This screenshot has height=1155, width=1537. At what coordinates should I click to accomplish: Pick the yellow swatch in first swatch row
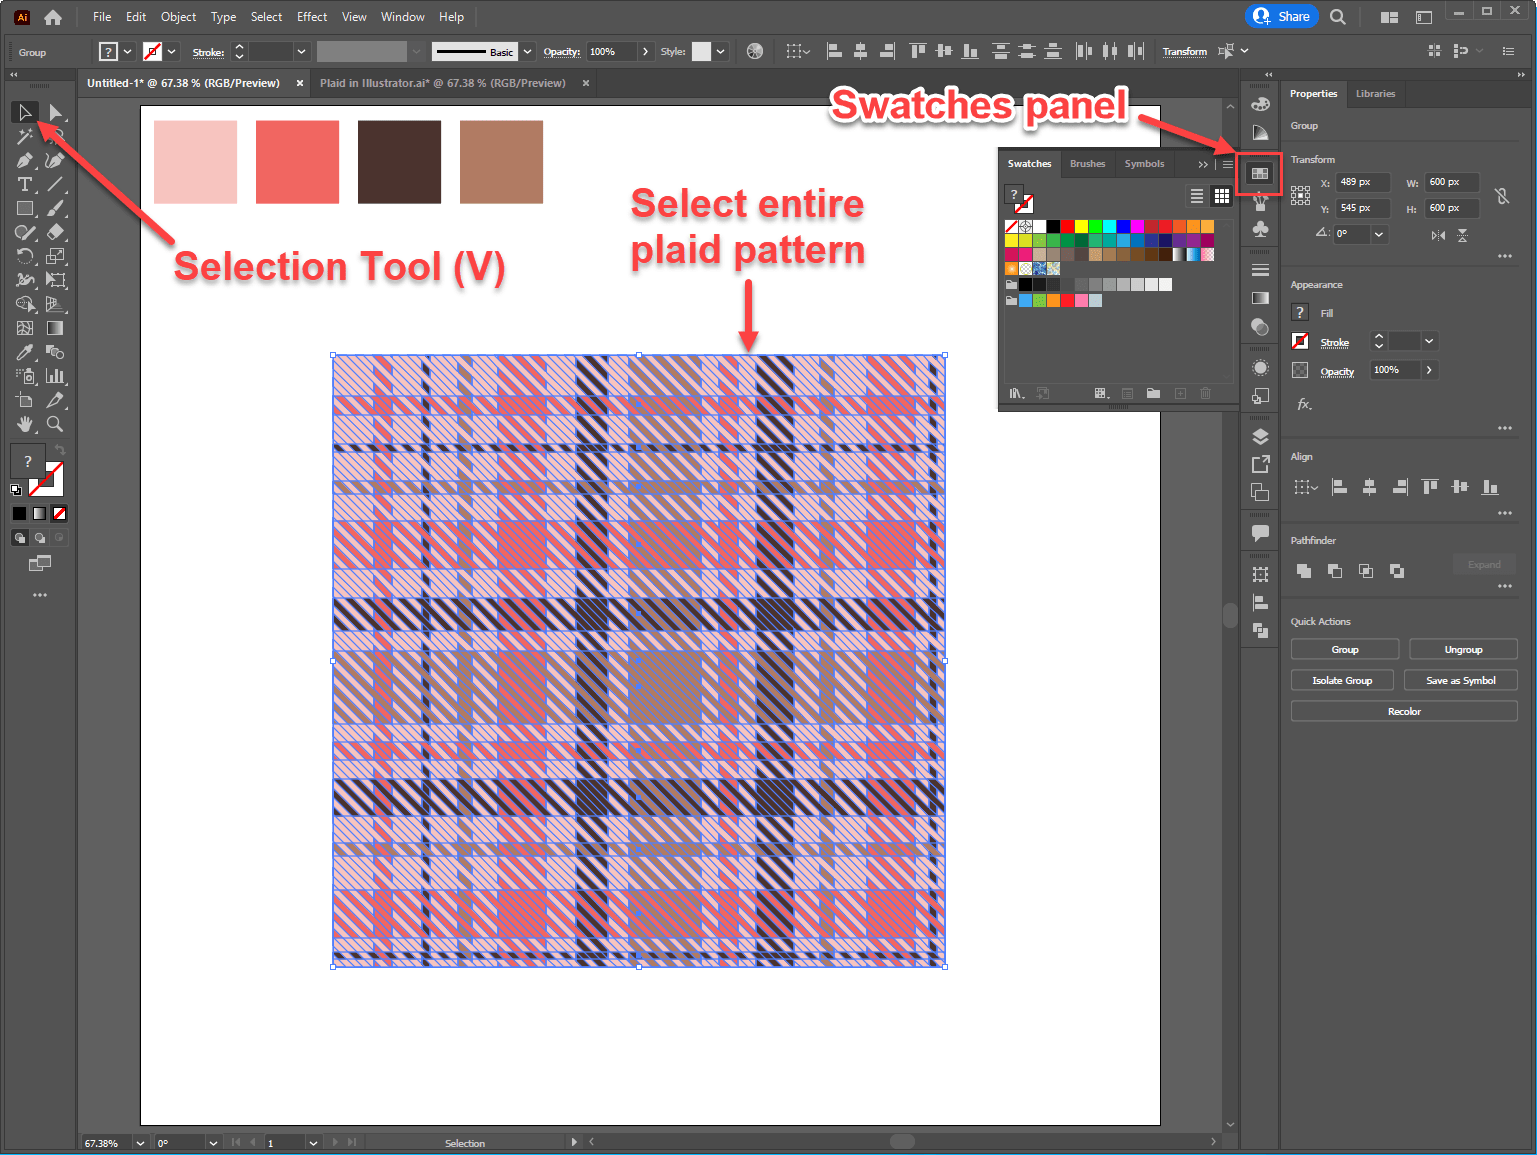[x=1081, y=227]
